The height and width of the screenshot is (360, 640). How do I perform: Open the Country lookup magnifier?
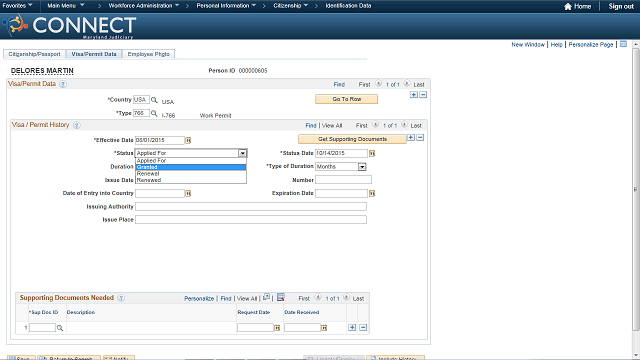click(x=154, y=100)
